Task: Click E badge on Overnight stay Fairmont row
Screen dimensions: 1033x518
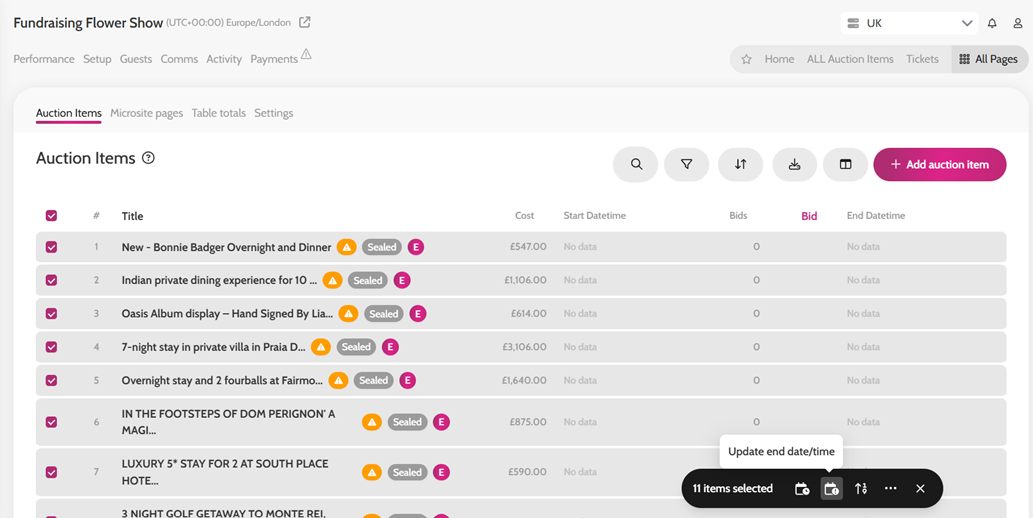Action: point(408,380)
